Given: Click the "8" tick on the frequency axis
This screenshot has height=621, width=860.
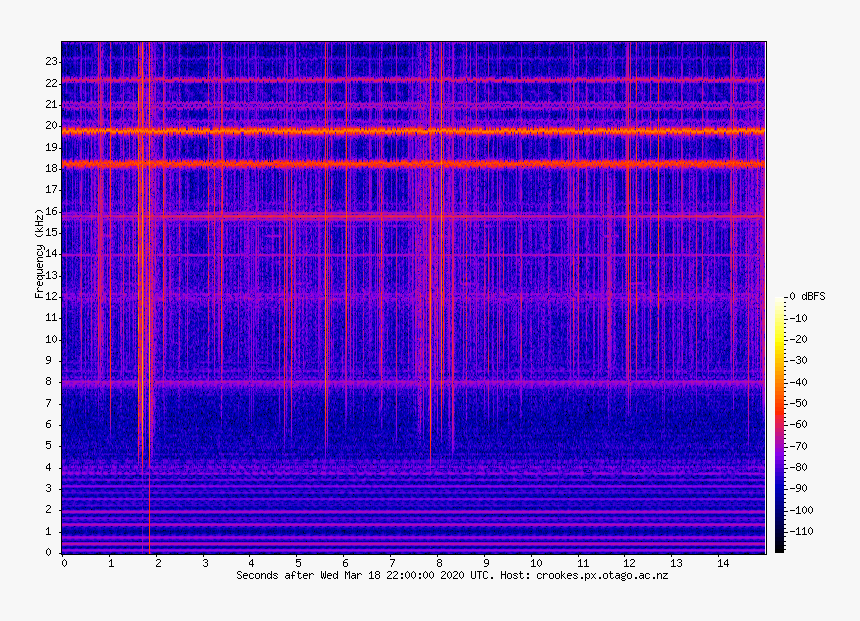Looking at the screenshot, I should pyautogui.click(x=49, y=382).
